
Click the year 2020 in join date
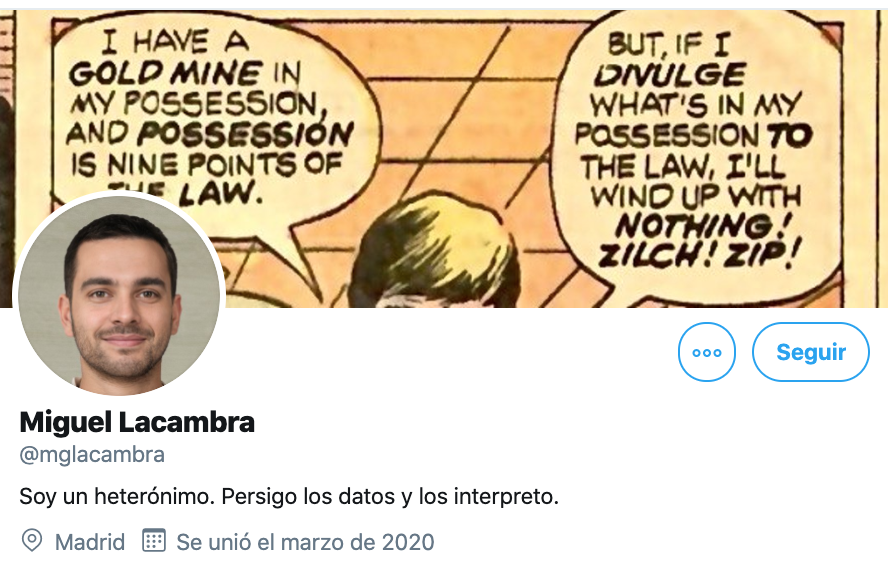408,542
